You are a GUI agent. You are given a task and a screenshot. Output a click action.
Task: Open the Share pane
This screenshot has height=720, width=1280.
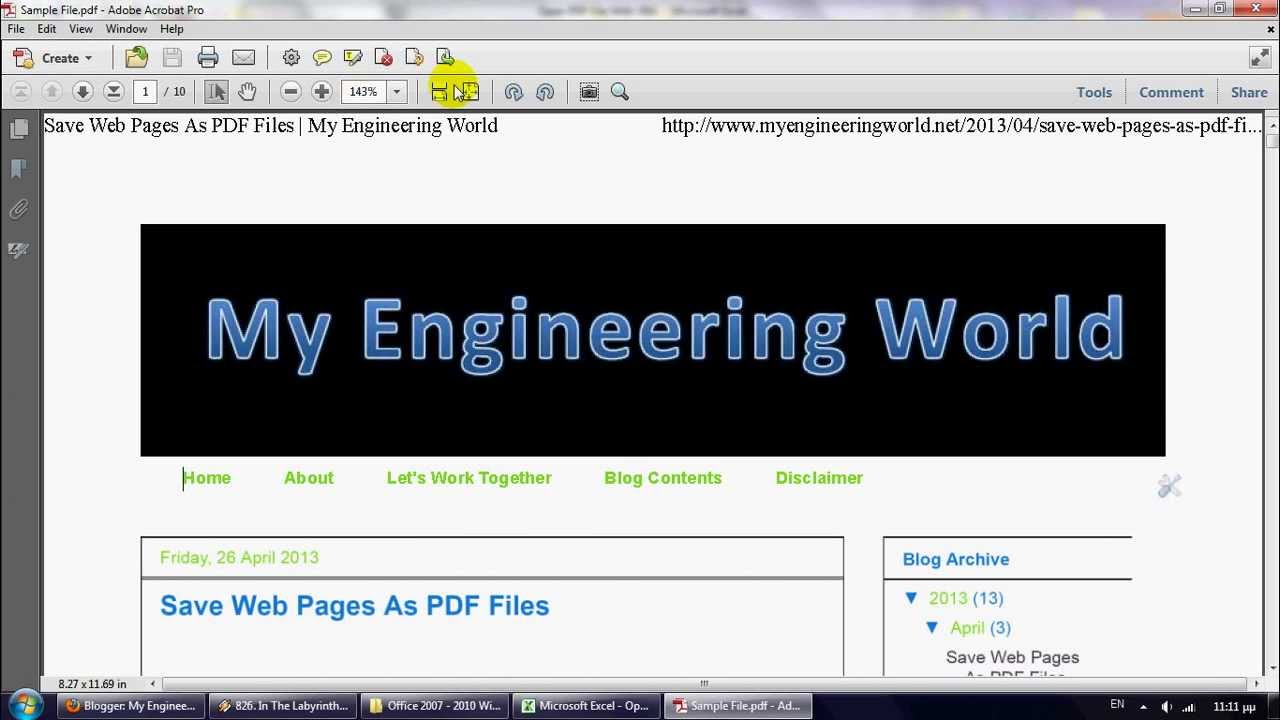pyautogui.click(x=1249, y=92)
